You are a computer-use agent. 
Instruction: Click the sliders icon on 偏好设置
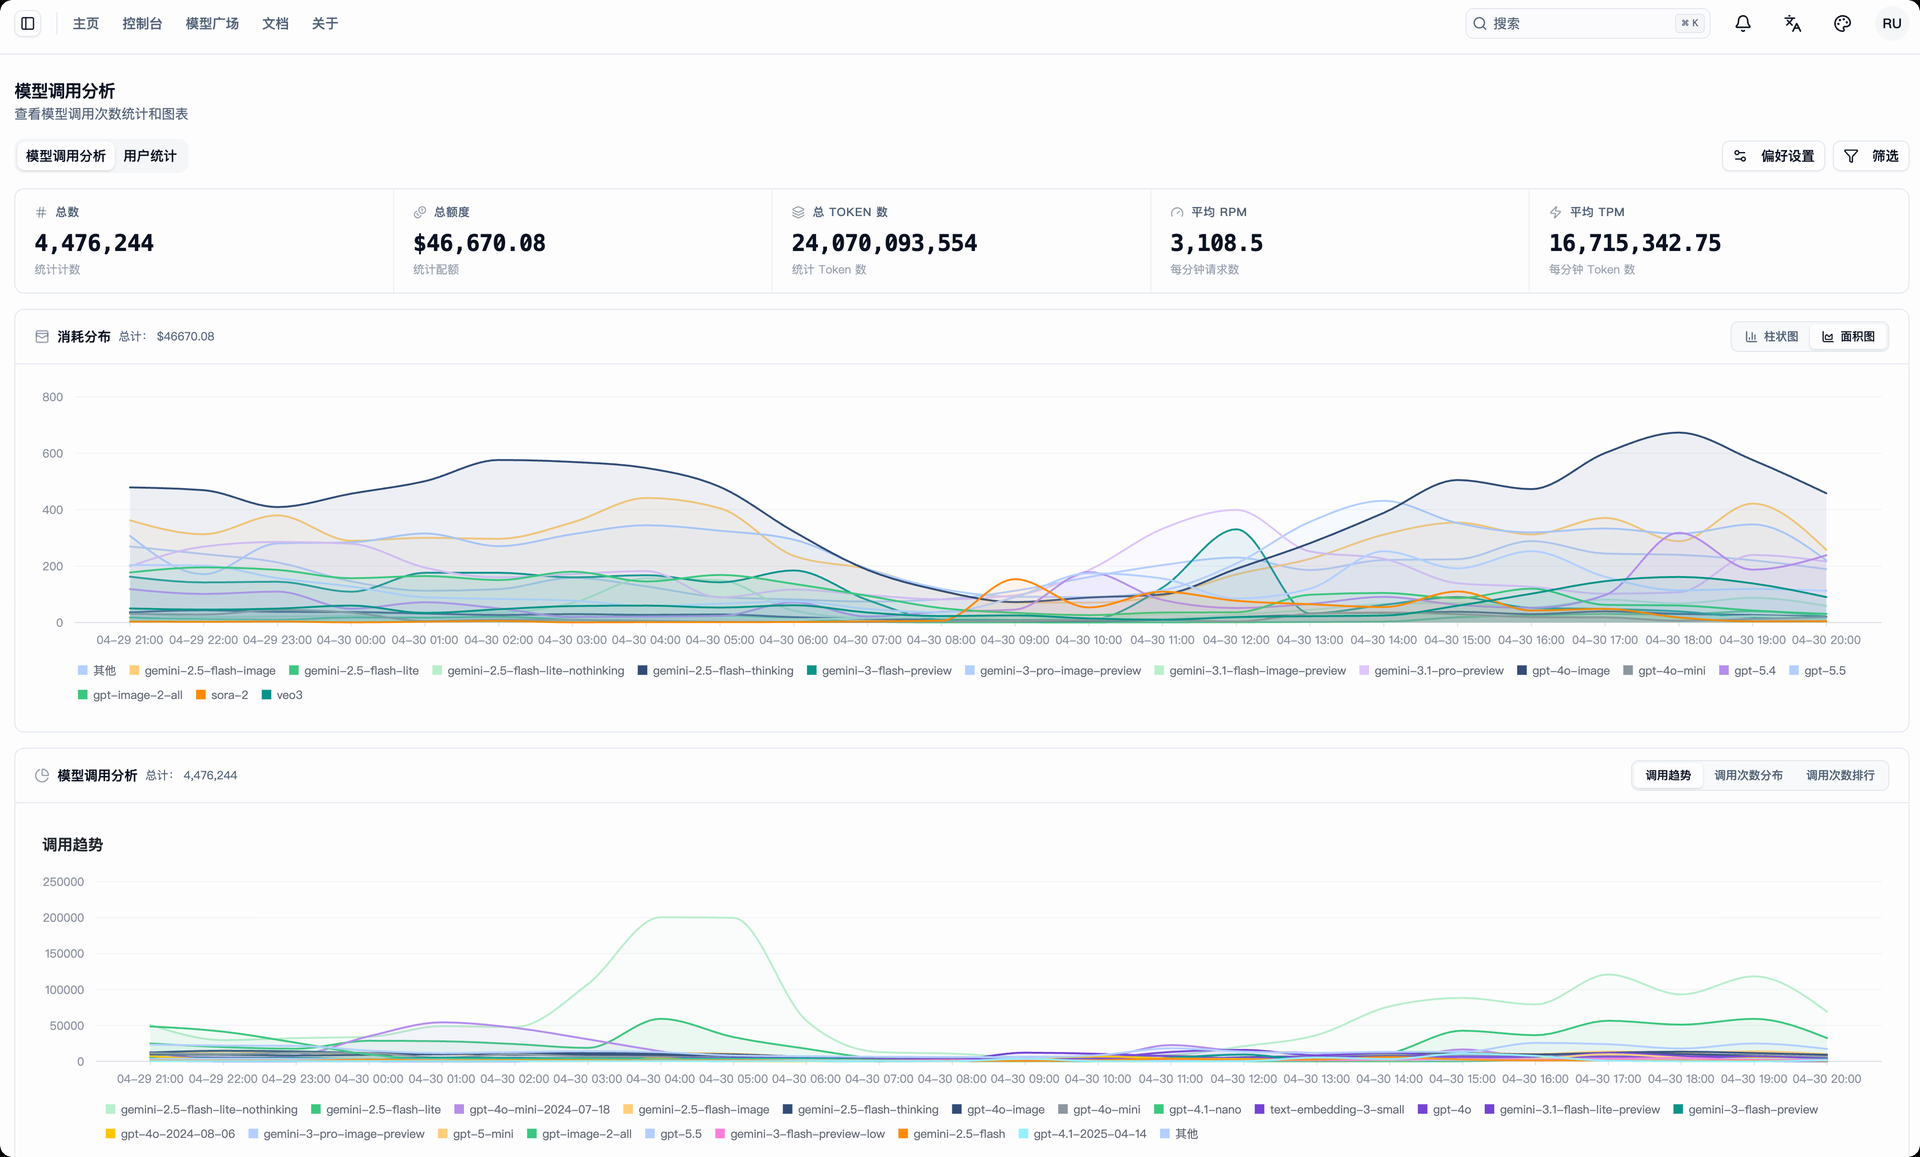[x=1740, y=156]
